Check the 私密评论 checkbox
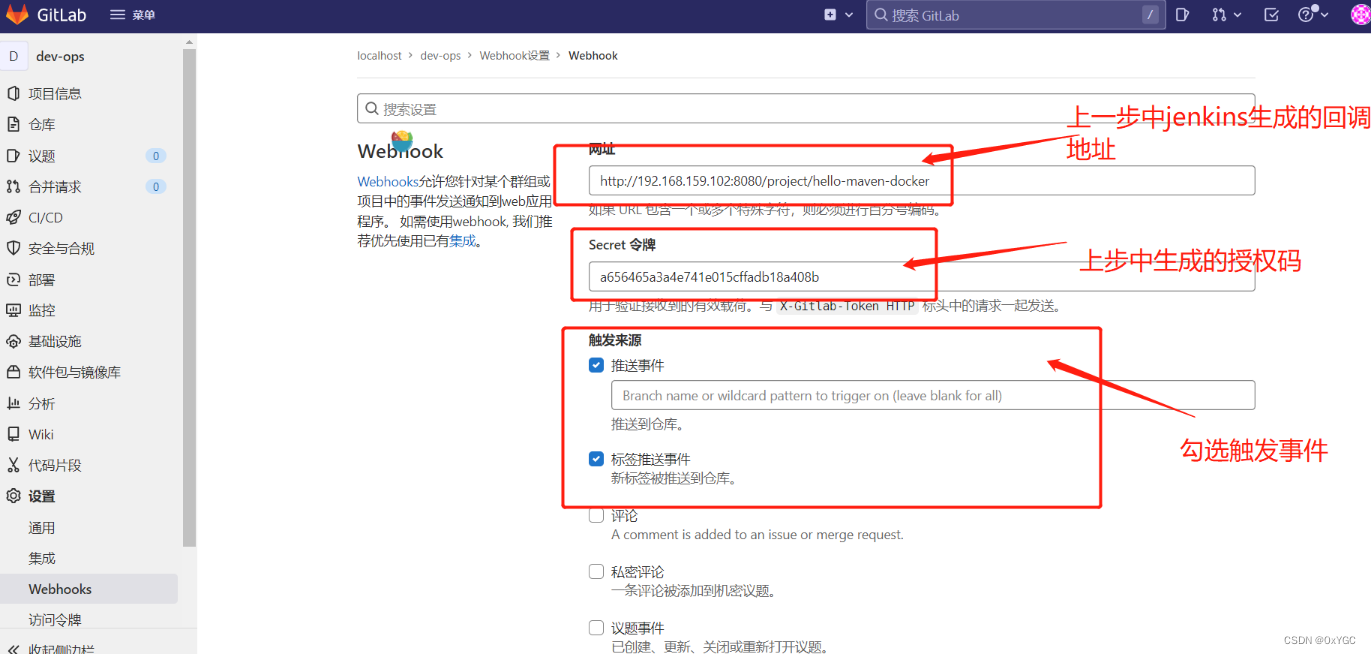 point(596,572)
